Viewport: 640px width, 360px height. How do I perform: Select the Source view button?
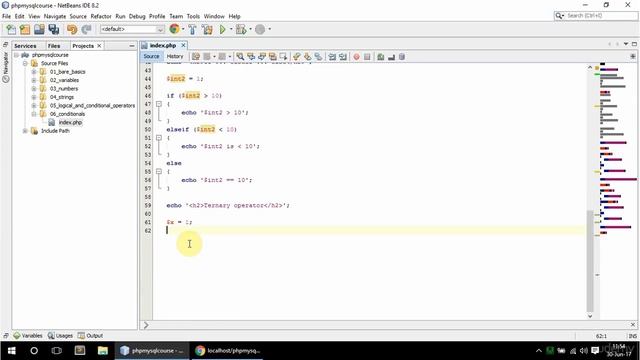(x=151, y=56)
